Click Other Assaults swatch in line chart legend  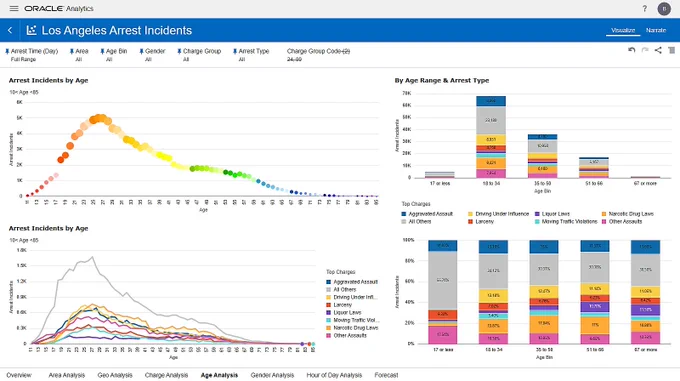(328, 335)
